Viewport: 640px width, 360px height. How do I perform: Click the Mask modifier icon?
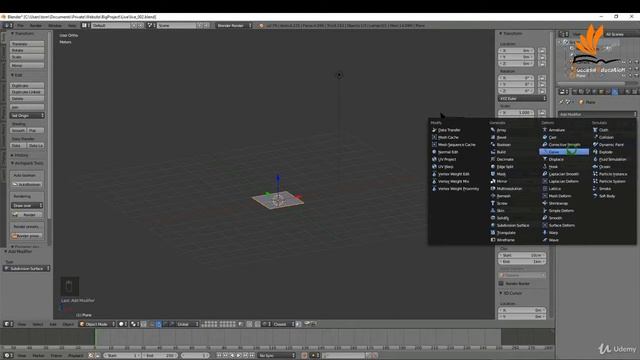coord(493,174)
